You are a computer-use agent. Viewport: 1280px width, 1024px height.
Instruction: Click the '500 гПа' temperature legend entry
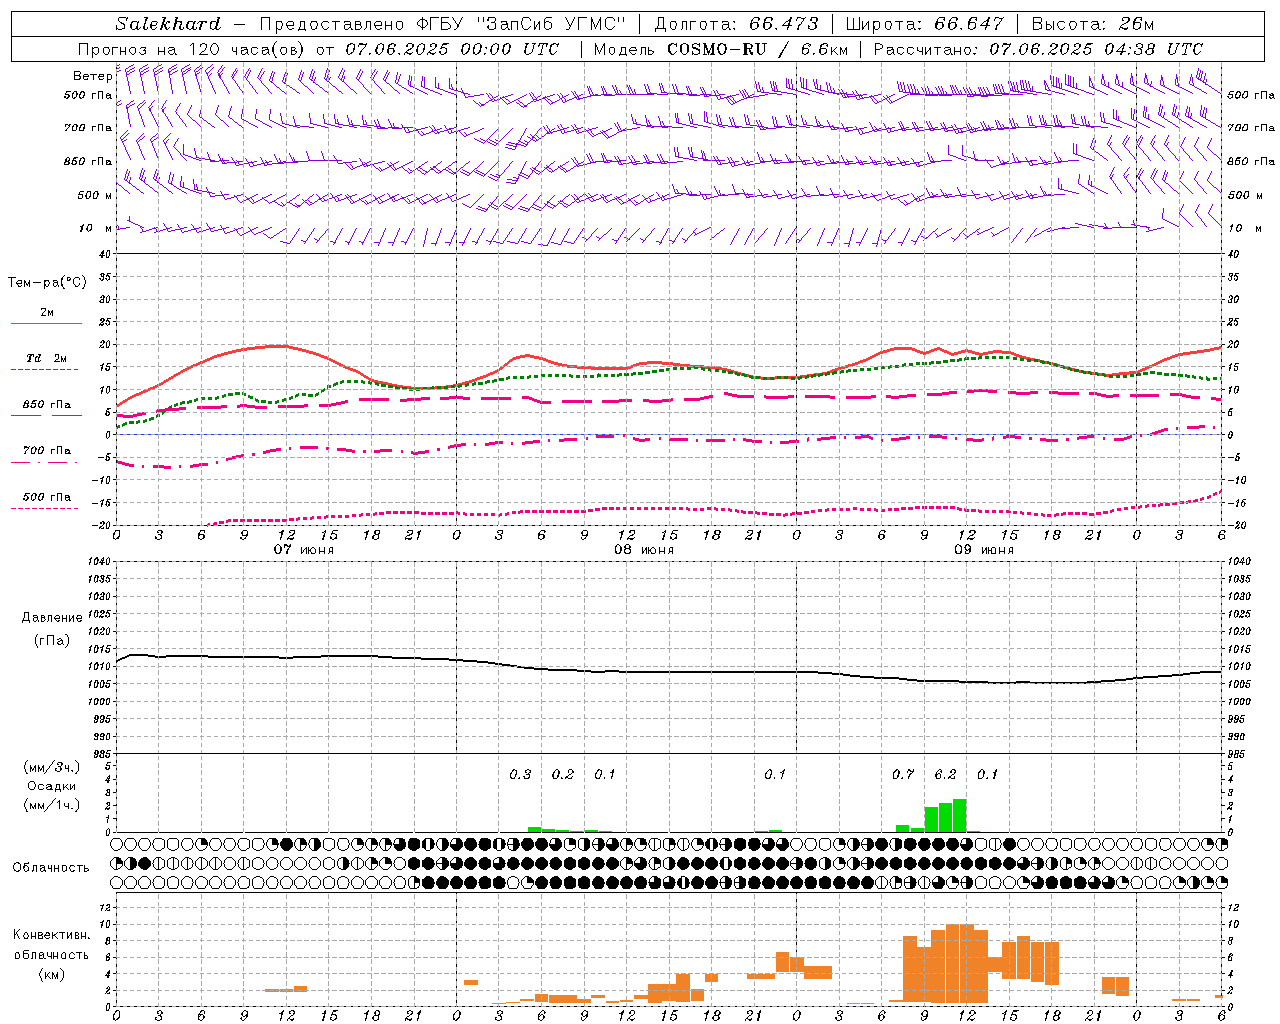coord(47,497)
